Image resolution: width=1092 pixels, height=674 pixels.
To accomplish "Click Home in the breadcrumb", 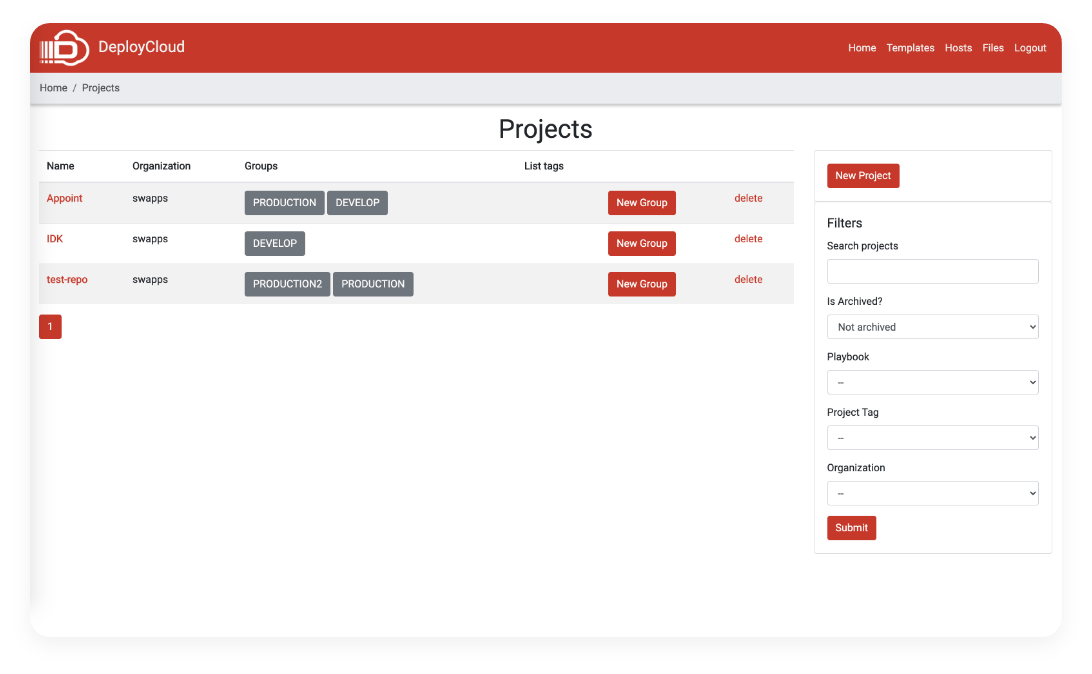I will tap(54, 88).
